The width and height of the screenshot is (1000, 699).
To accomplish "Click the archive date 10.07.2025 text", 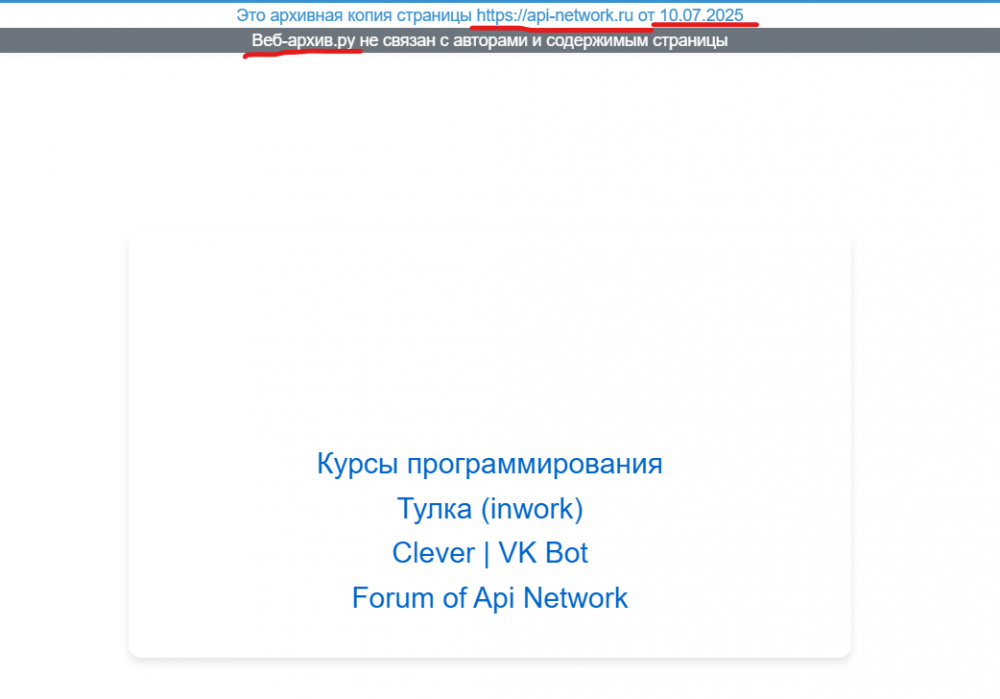I will point(701,15).
